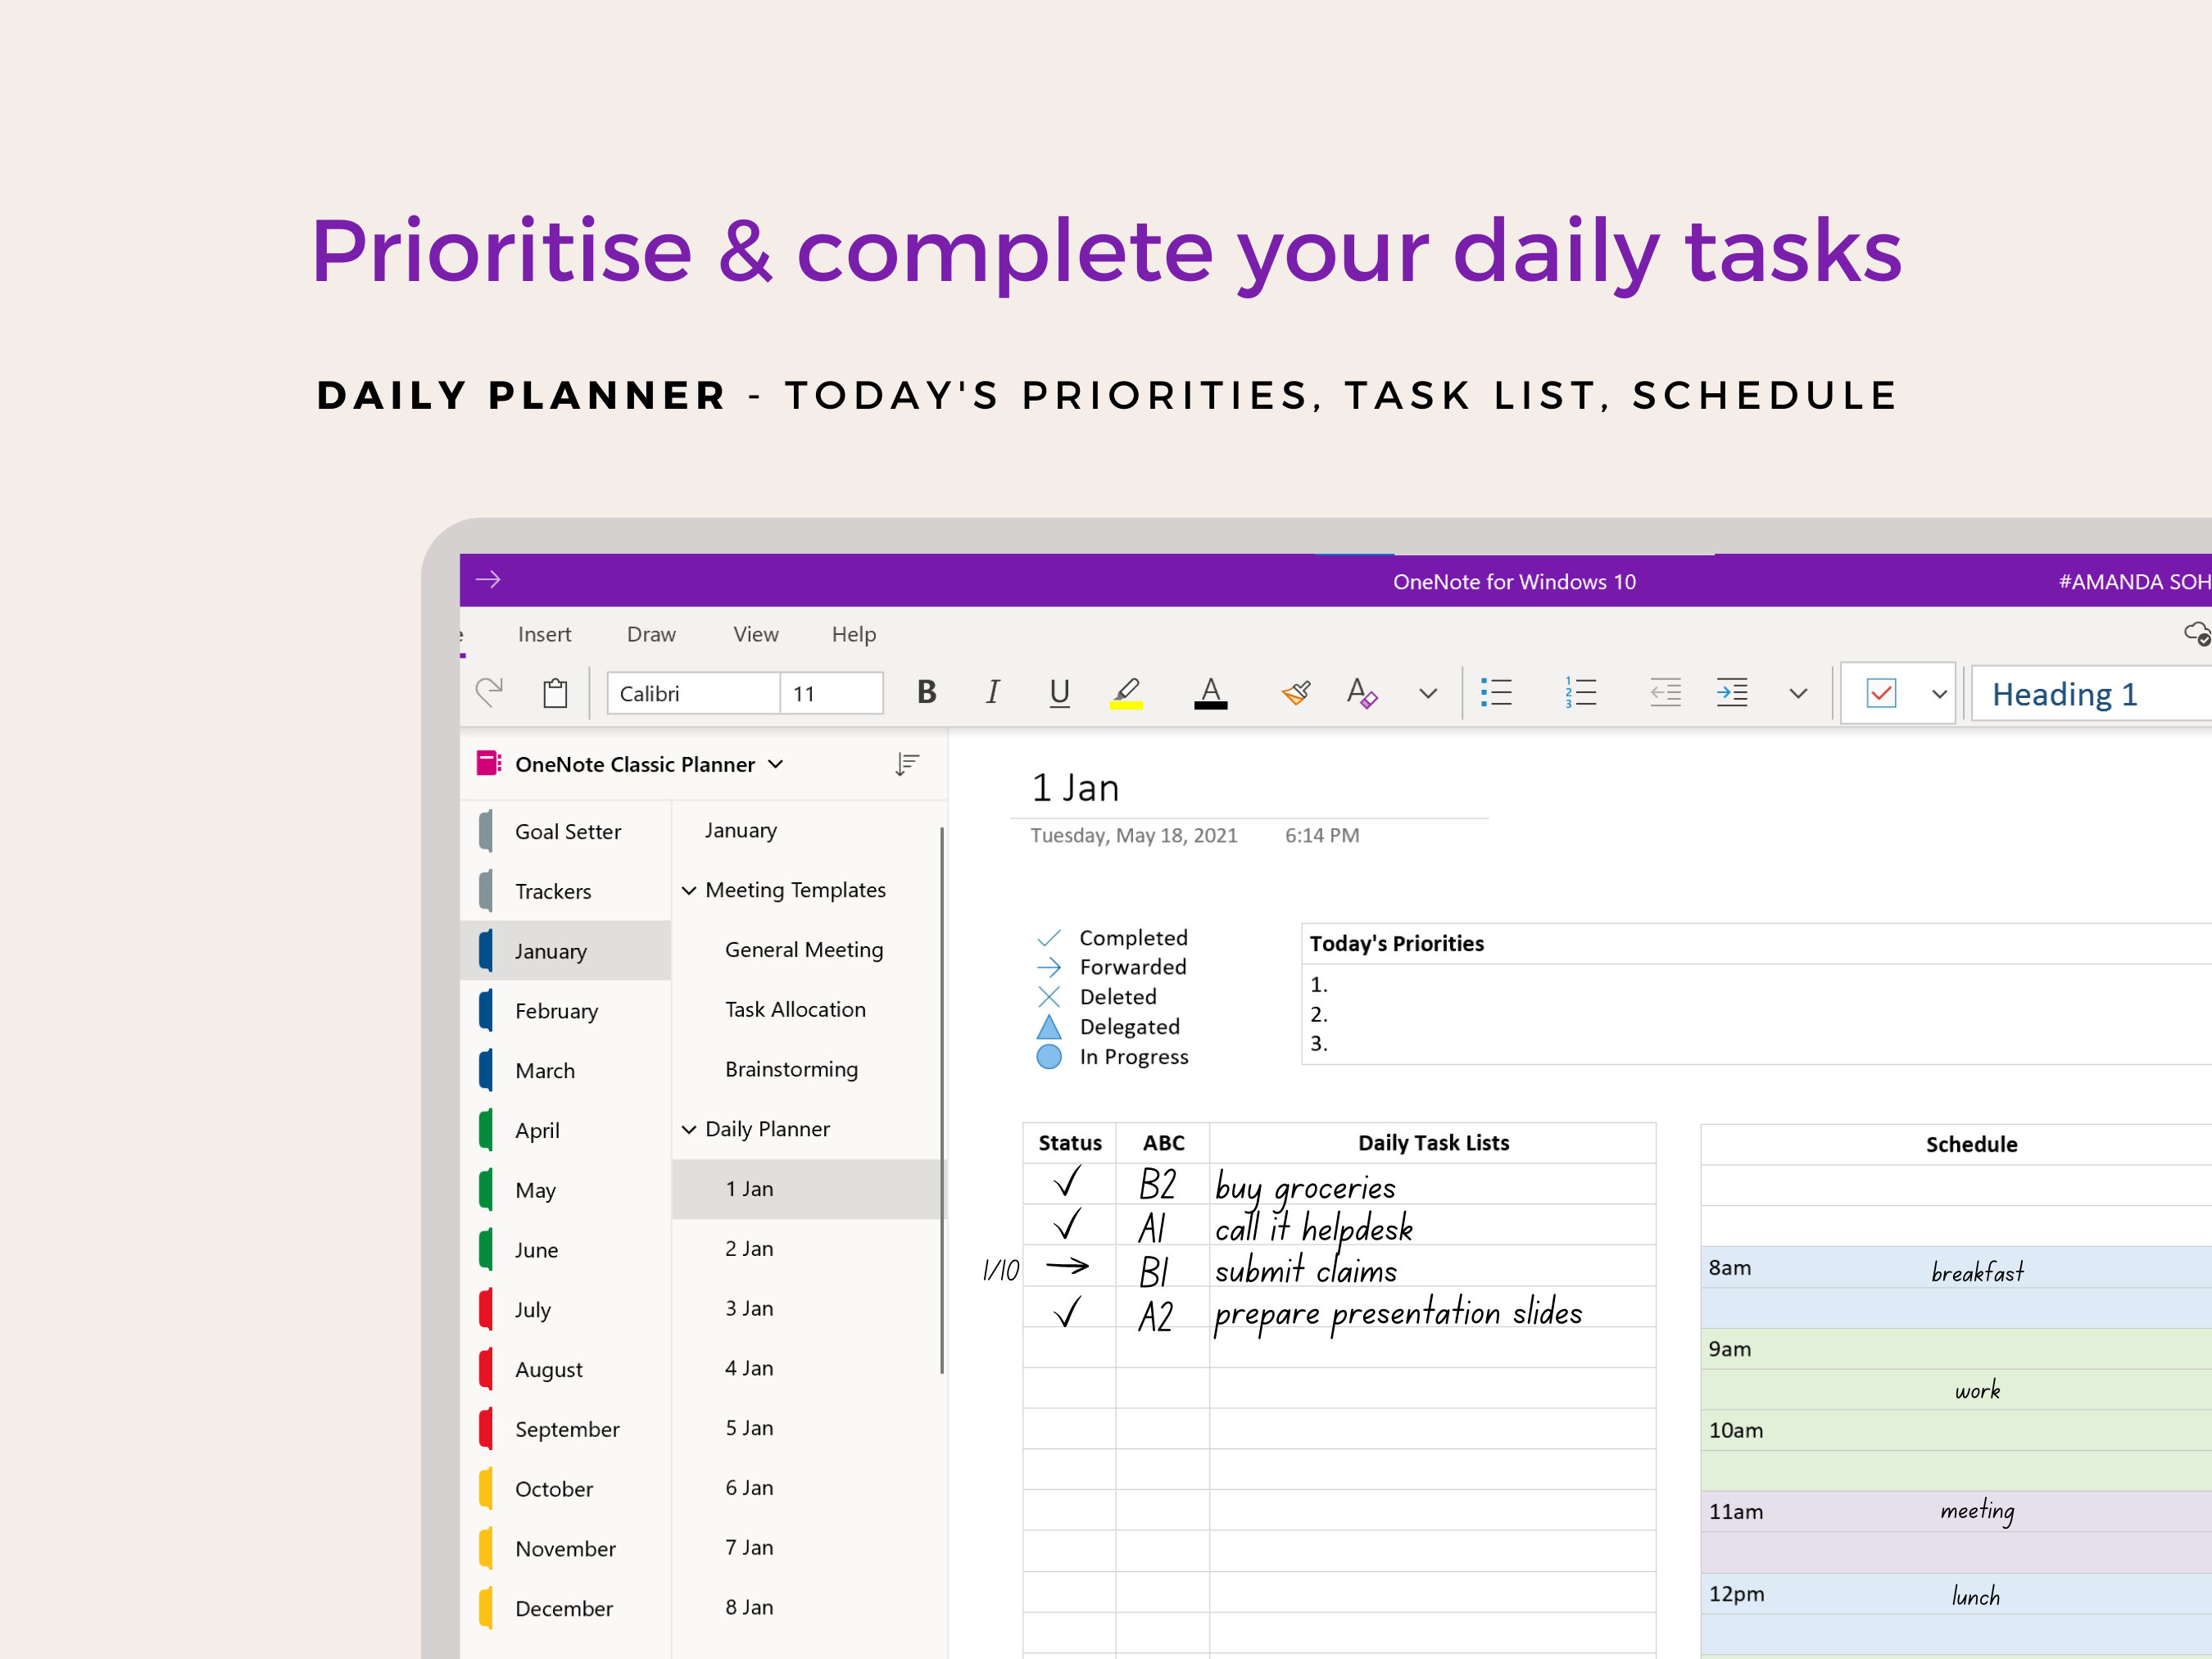
Task: Click the 1 Jan daily planner entry
Action: [752, 1190]
